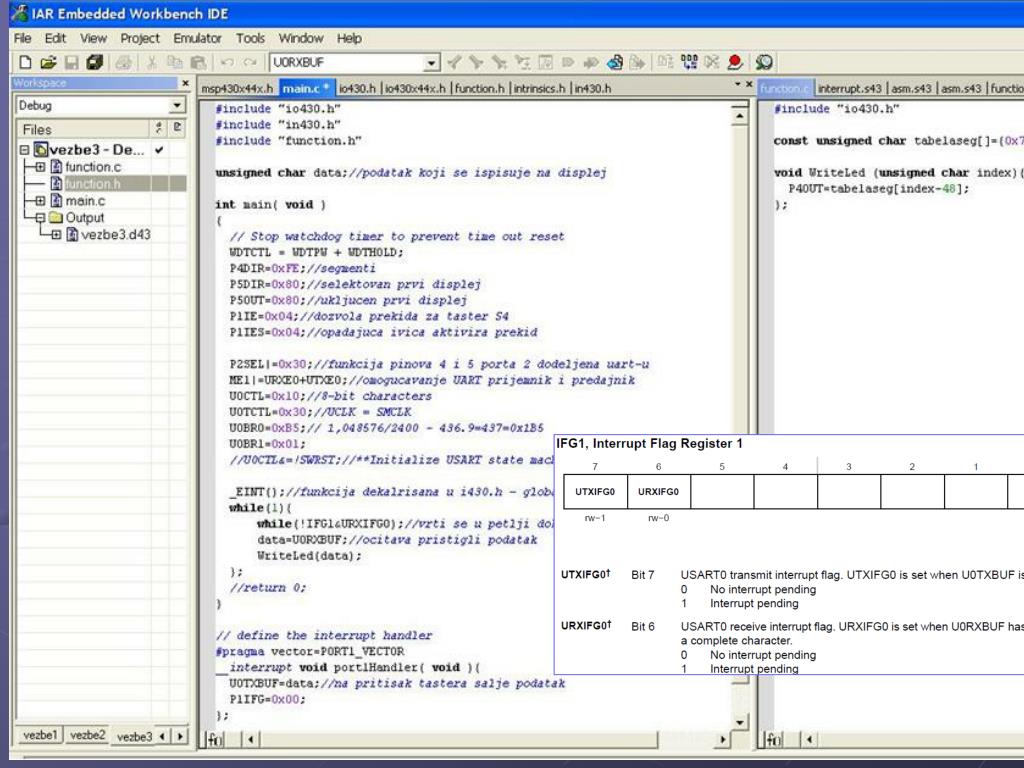Click the main.c horizontal scroll right arrow
This screenshot has height=768, width=1024.
pos(722,739)
